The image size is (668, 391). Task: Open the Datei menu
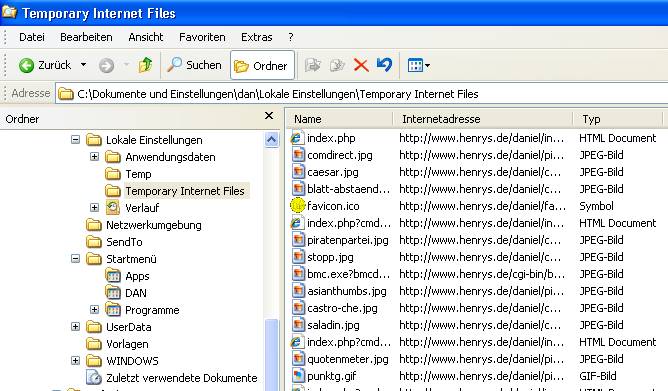pos(32,37)
